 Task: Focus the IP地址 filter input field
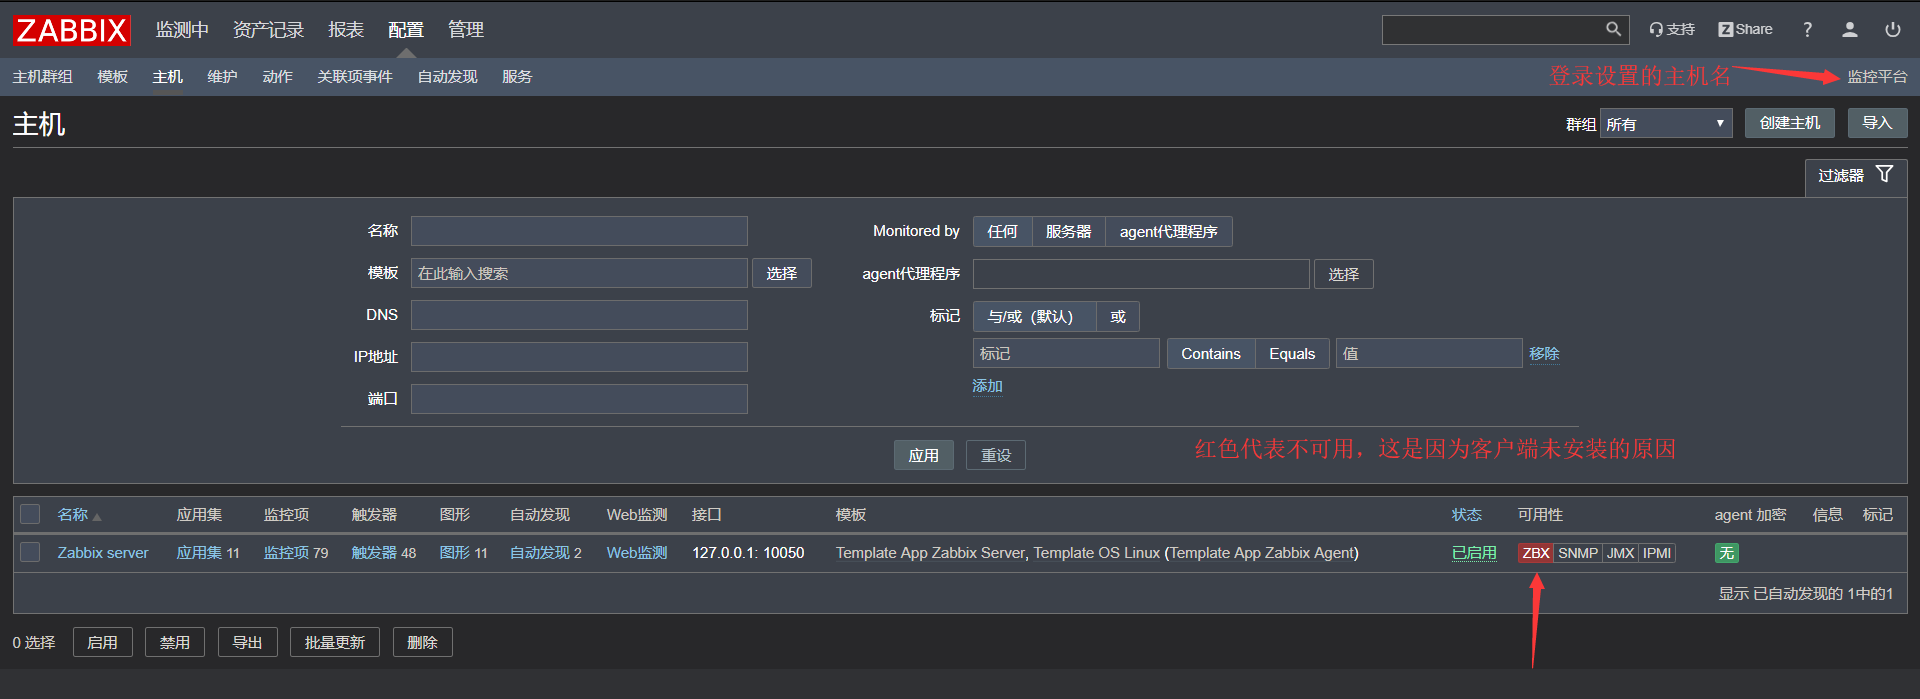coord(579,357)
